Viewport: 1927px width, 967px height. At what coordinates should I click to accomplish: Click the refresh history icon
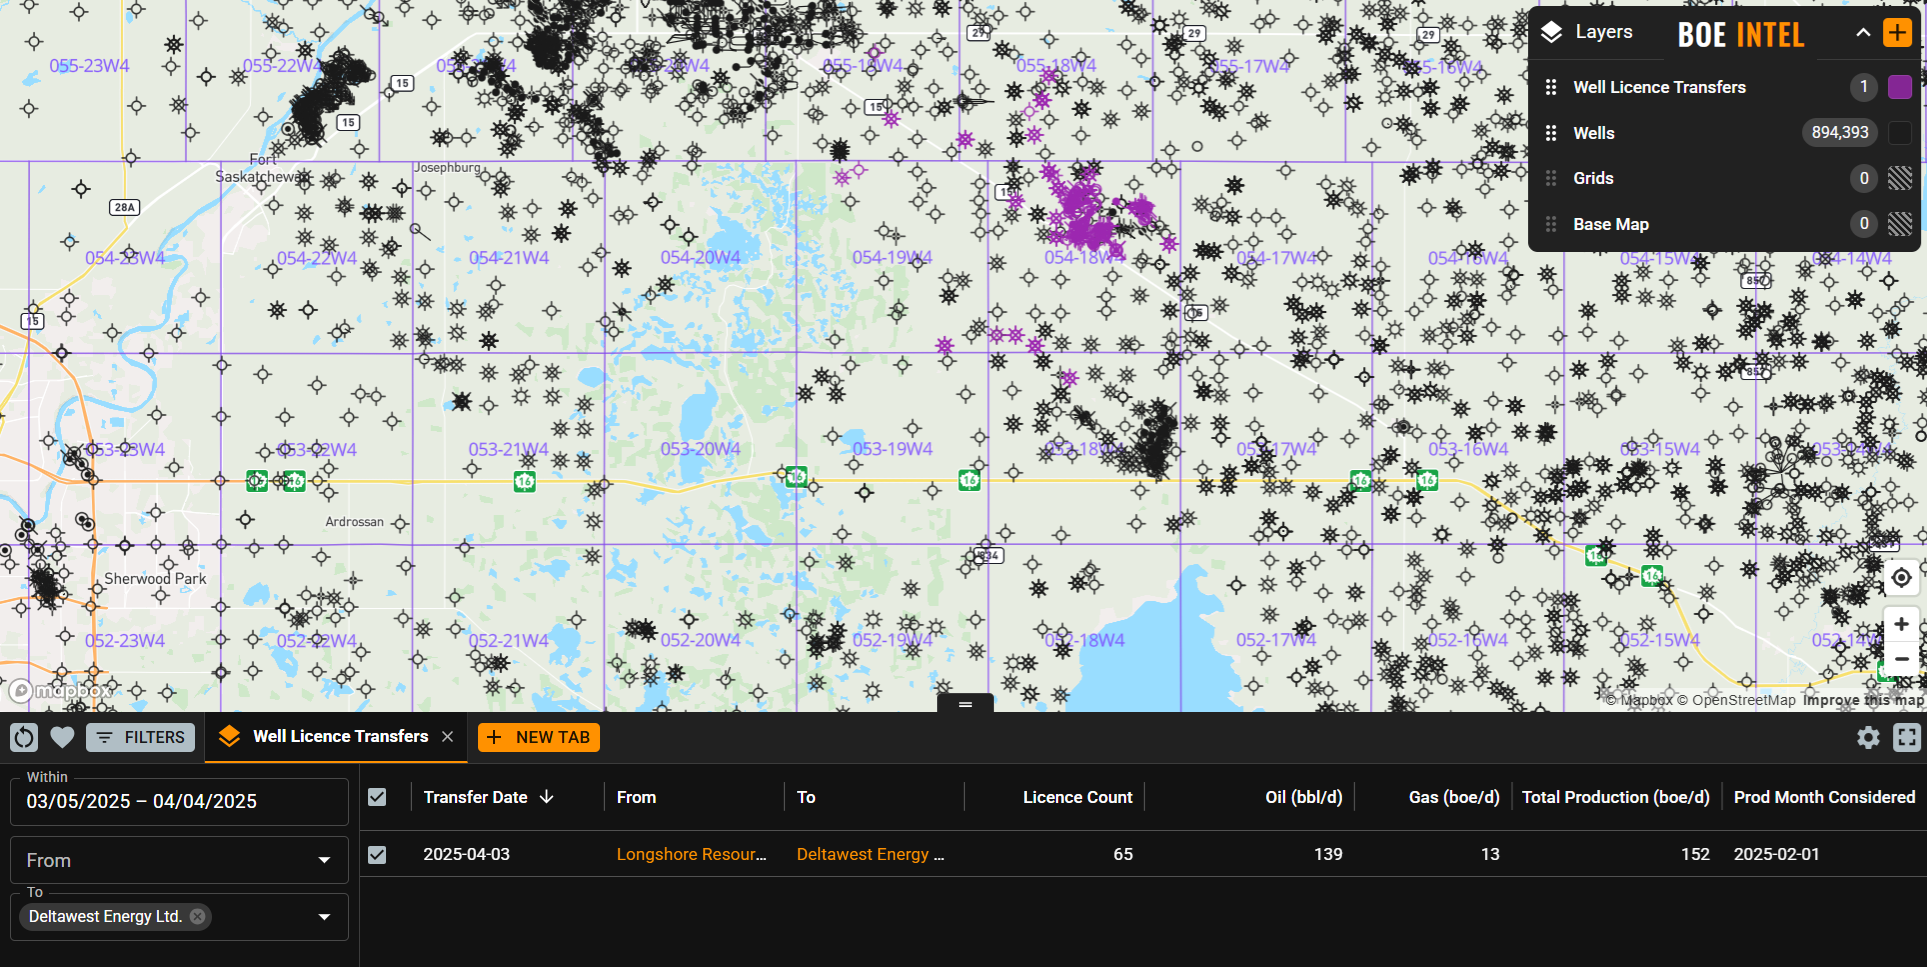click(24, 737)
